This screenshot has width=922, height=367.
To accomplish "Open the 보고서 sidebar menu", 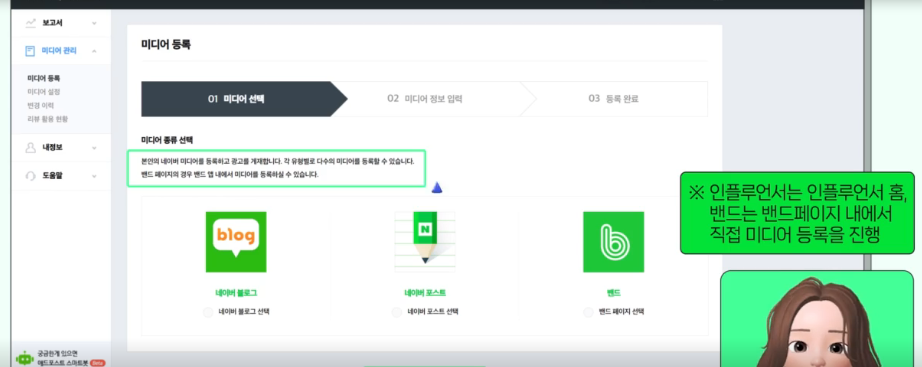I will pos(61,23).
